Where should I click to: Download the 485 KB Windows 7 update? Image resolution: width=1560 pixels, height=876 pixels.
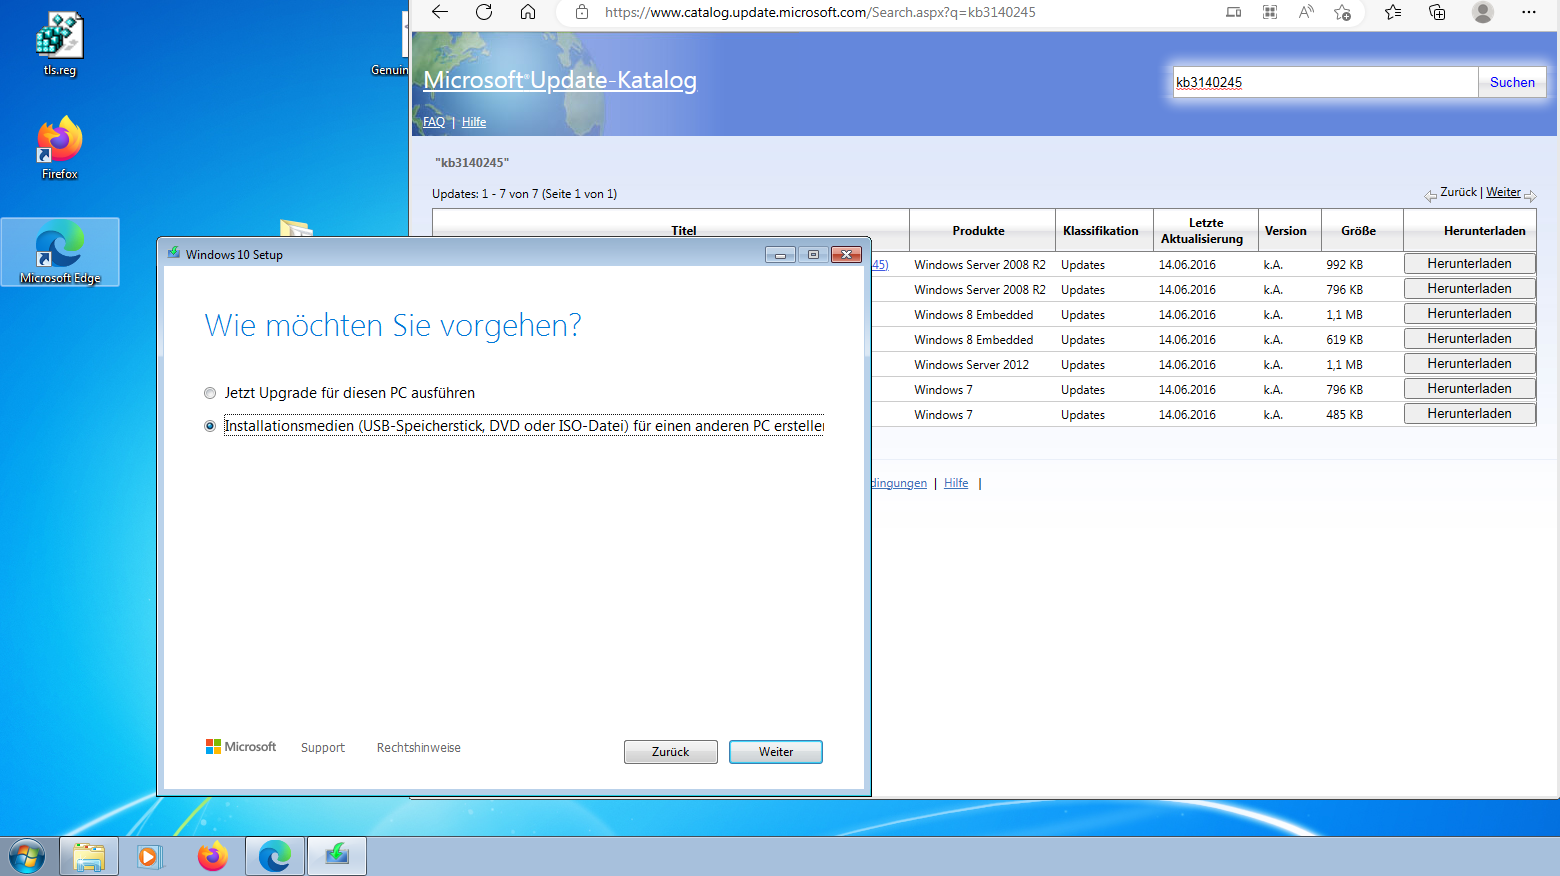click(x=1469, y=414)
